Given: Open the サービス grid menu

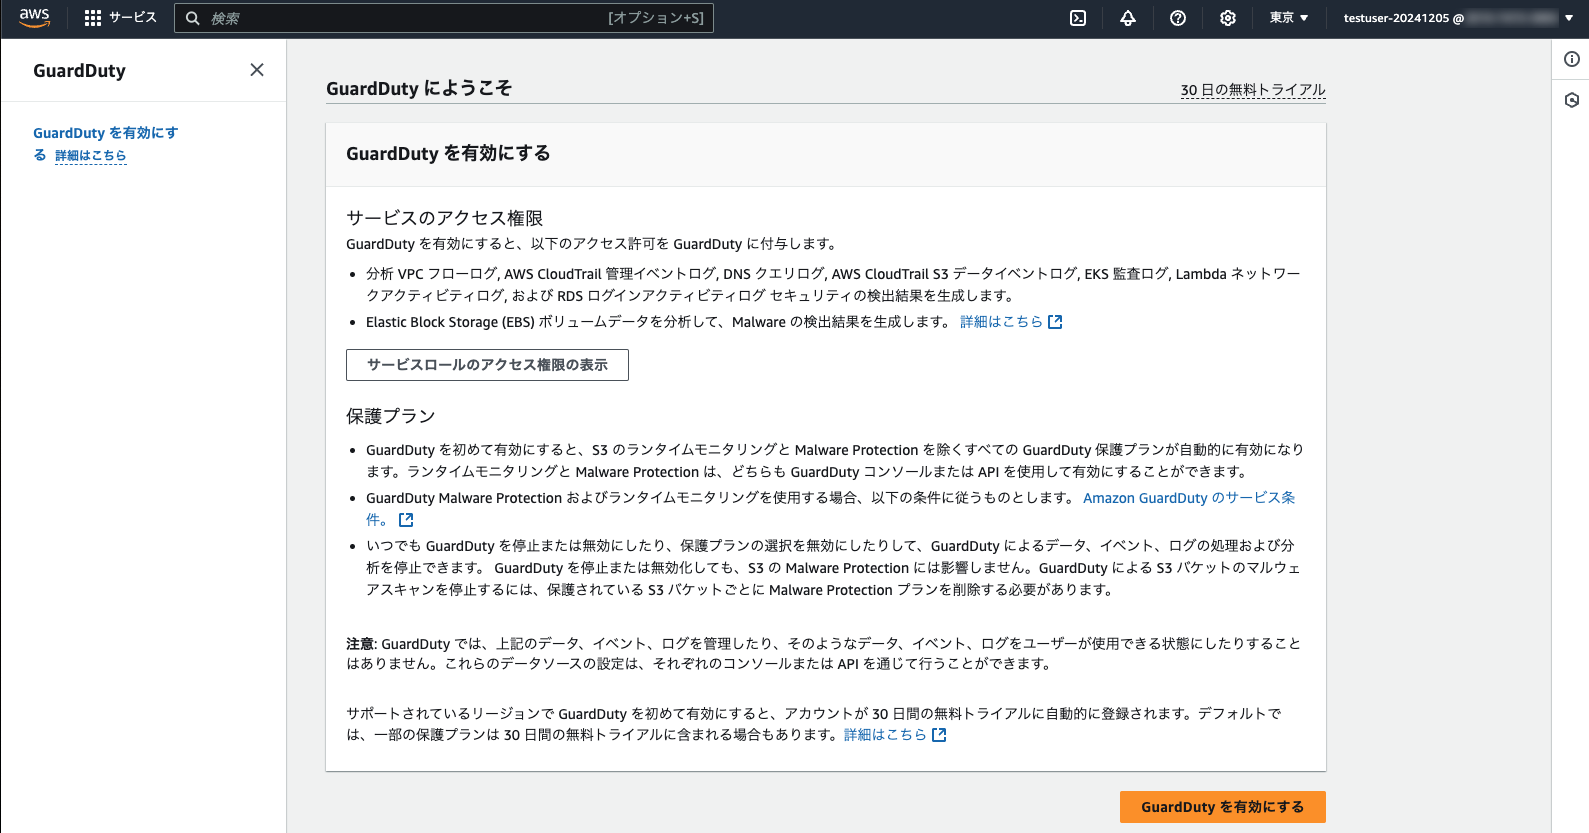Looking at the screenshot, I should [x=120, y=18].
